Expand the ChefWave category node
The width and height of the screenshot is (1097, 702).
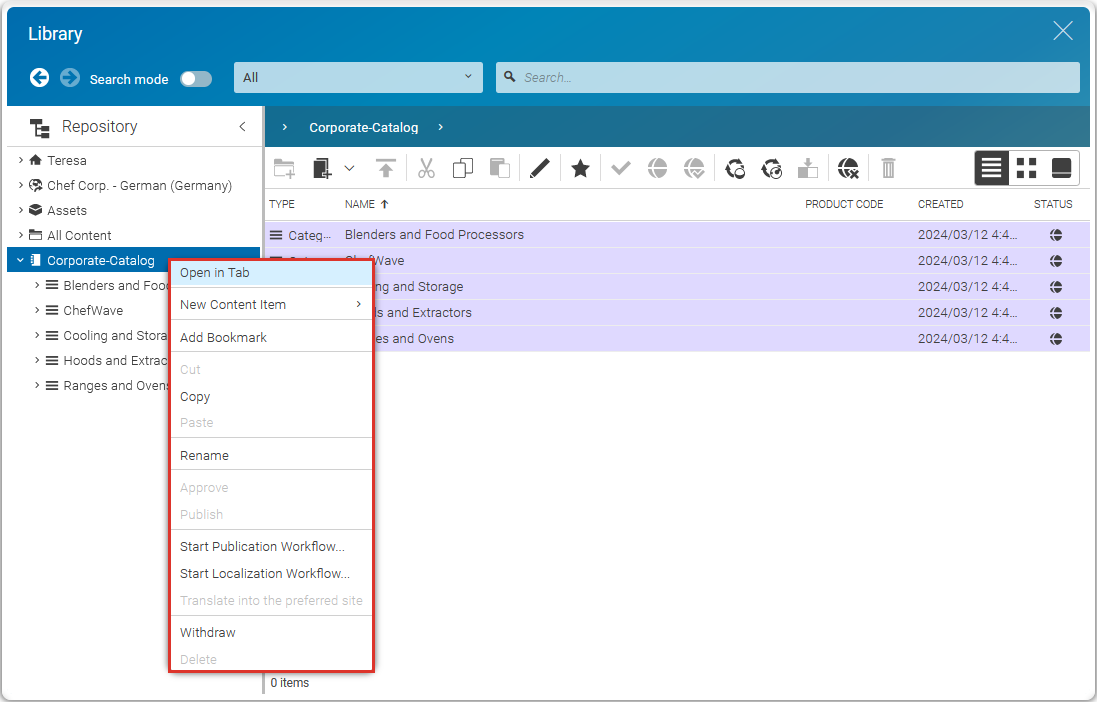[x=37, y=311]
